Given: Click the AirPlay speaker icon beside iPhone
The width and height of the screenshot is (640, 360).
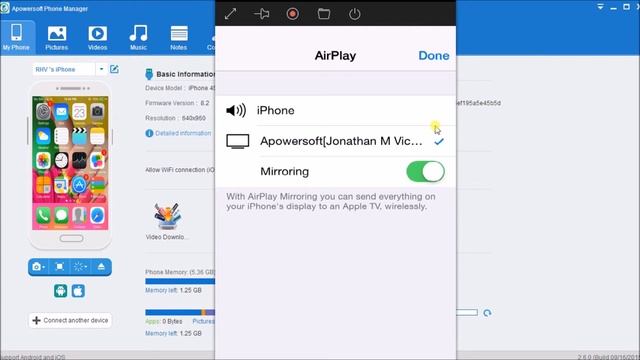Looking at the screenshot, I should point(236,110).
